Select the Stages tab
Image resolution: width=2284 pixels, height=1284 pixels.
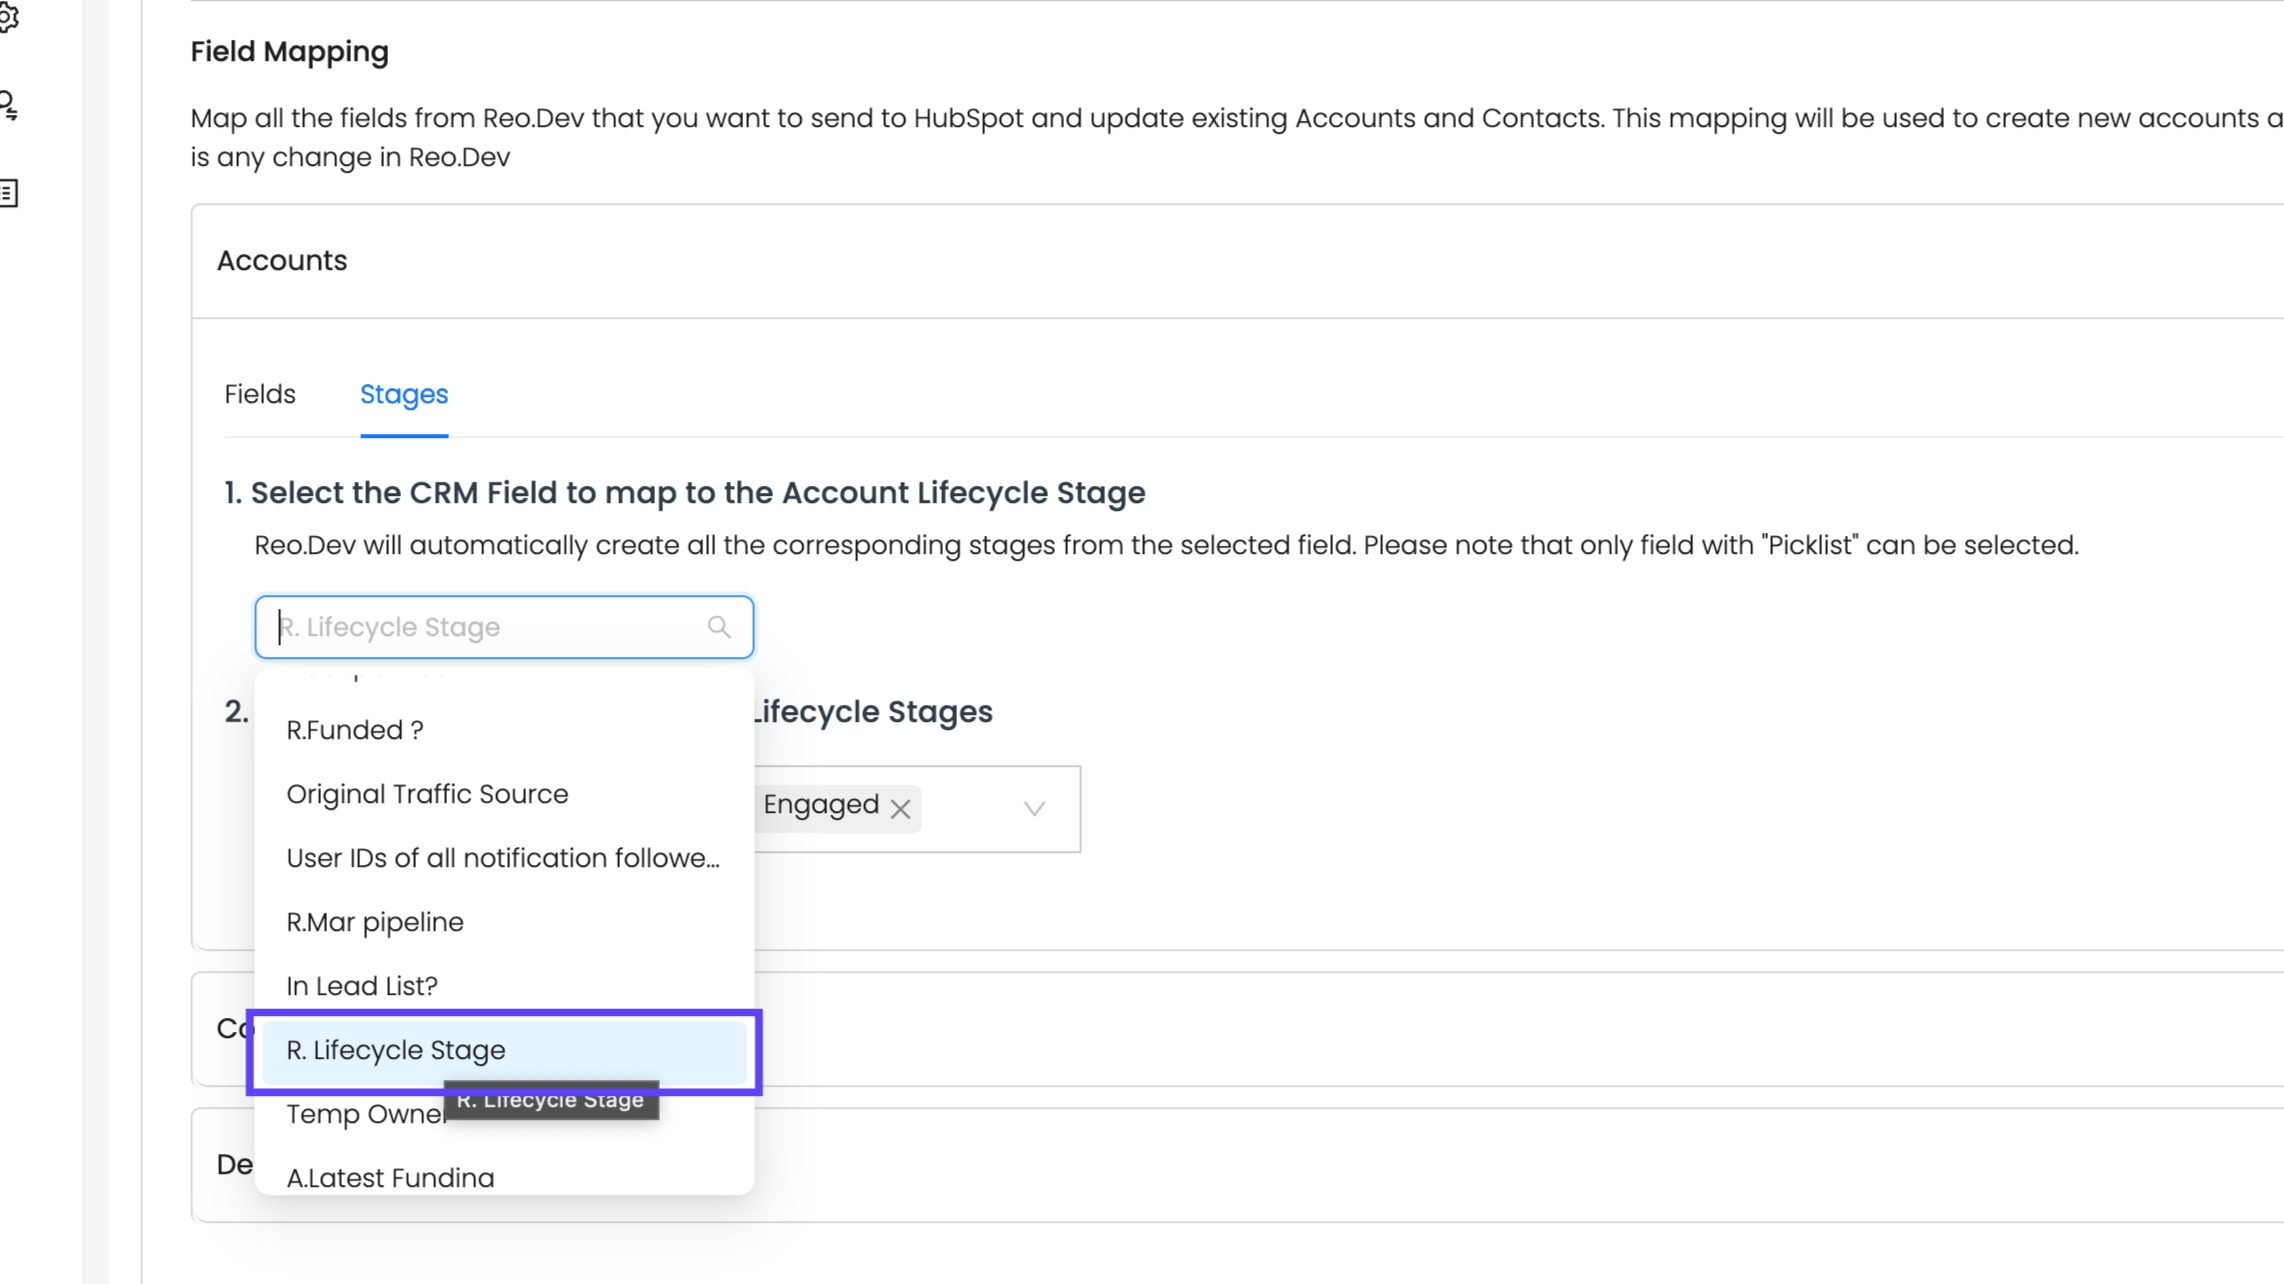coord(404,394)
